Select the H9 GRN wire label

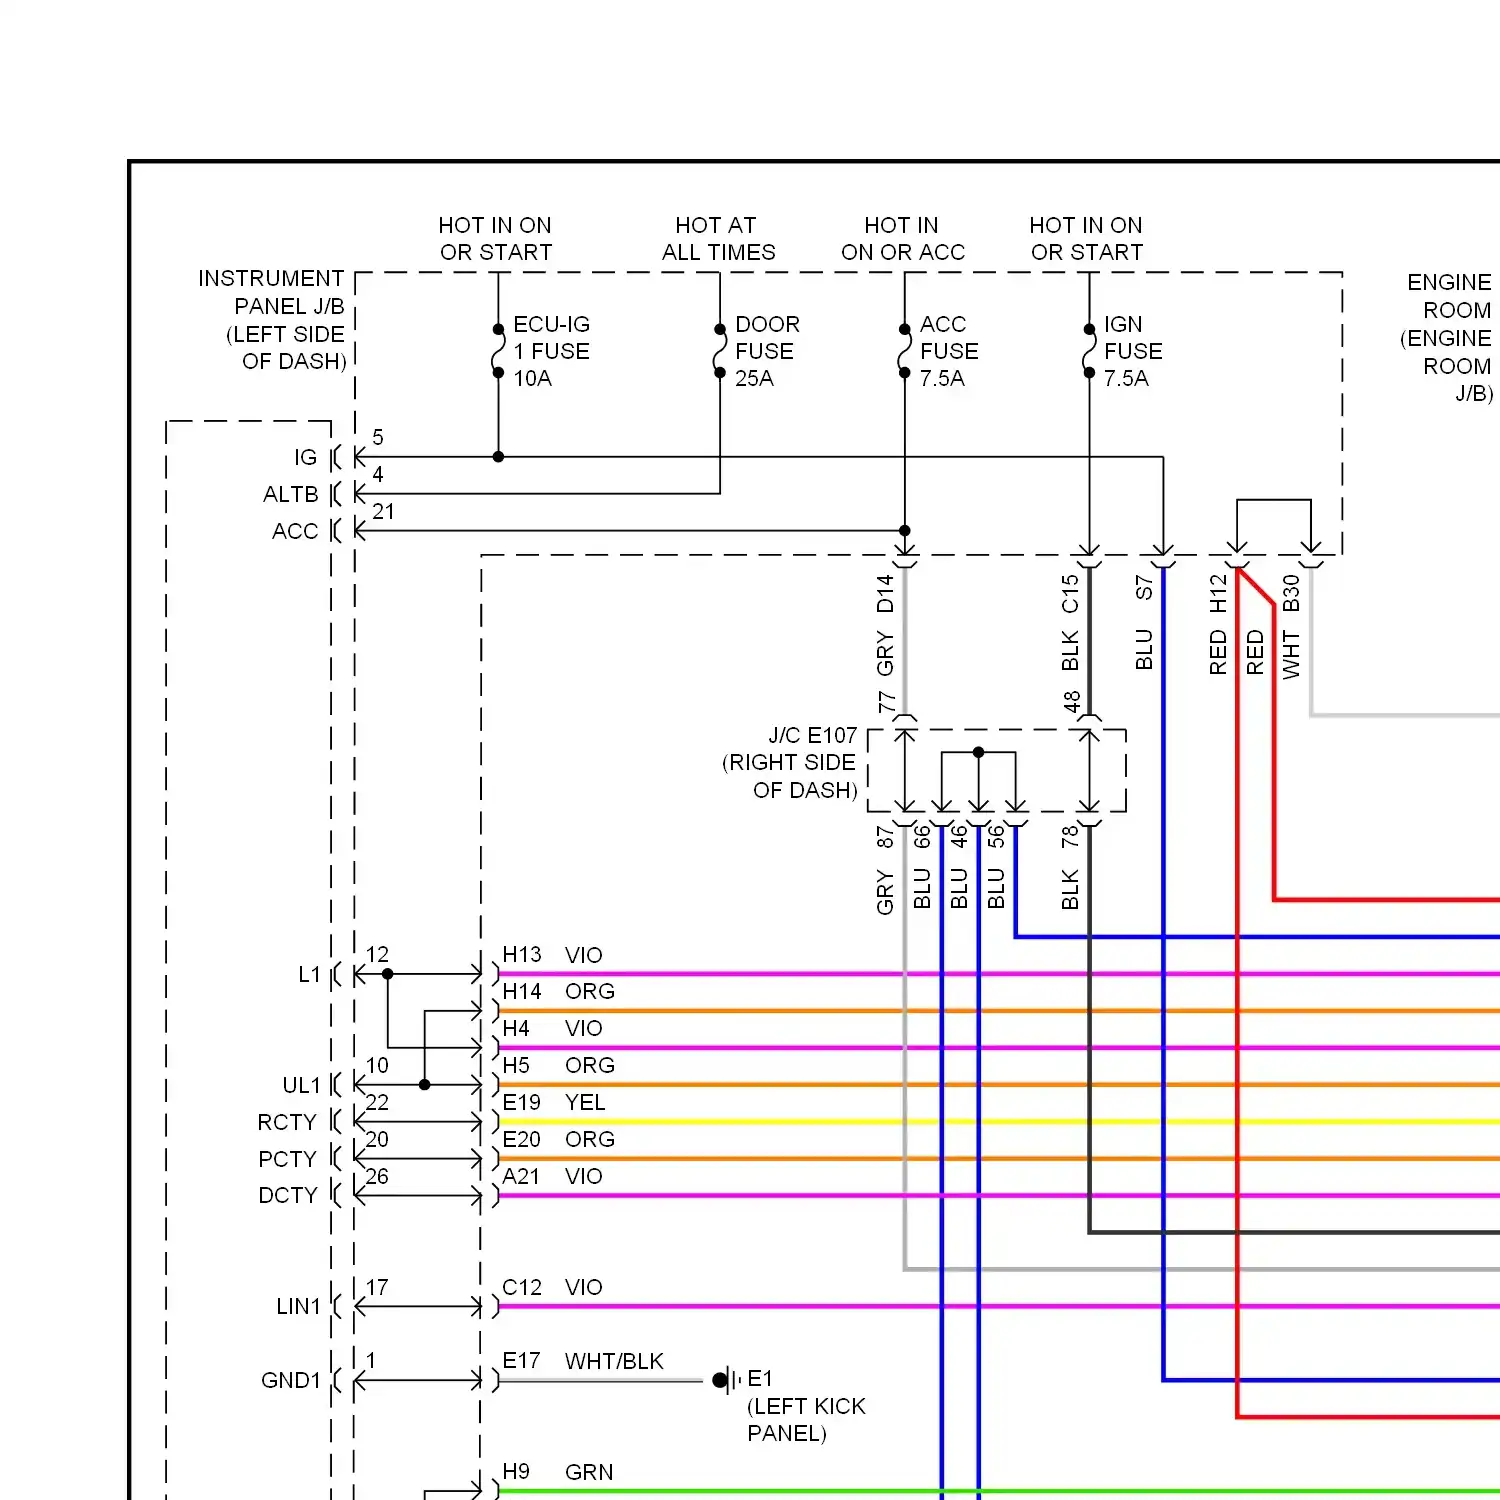tap(557, 1473)
